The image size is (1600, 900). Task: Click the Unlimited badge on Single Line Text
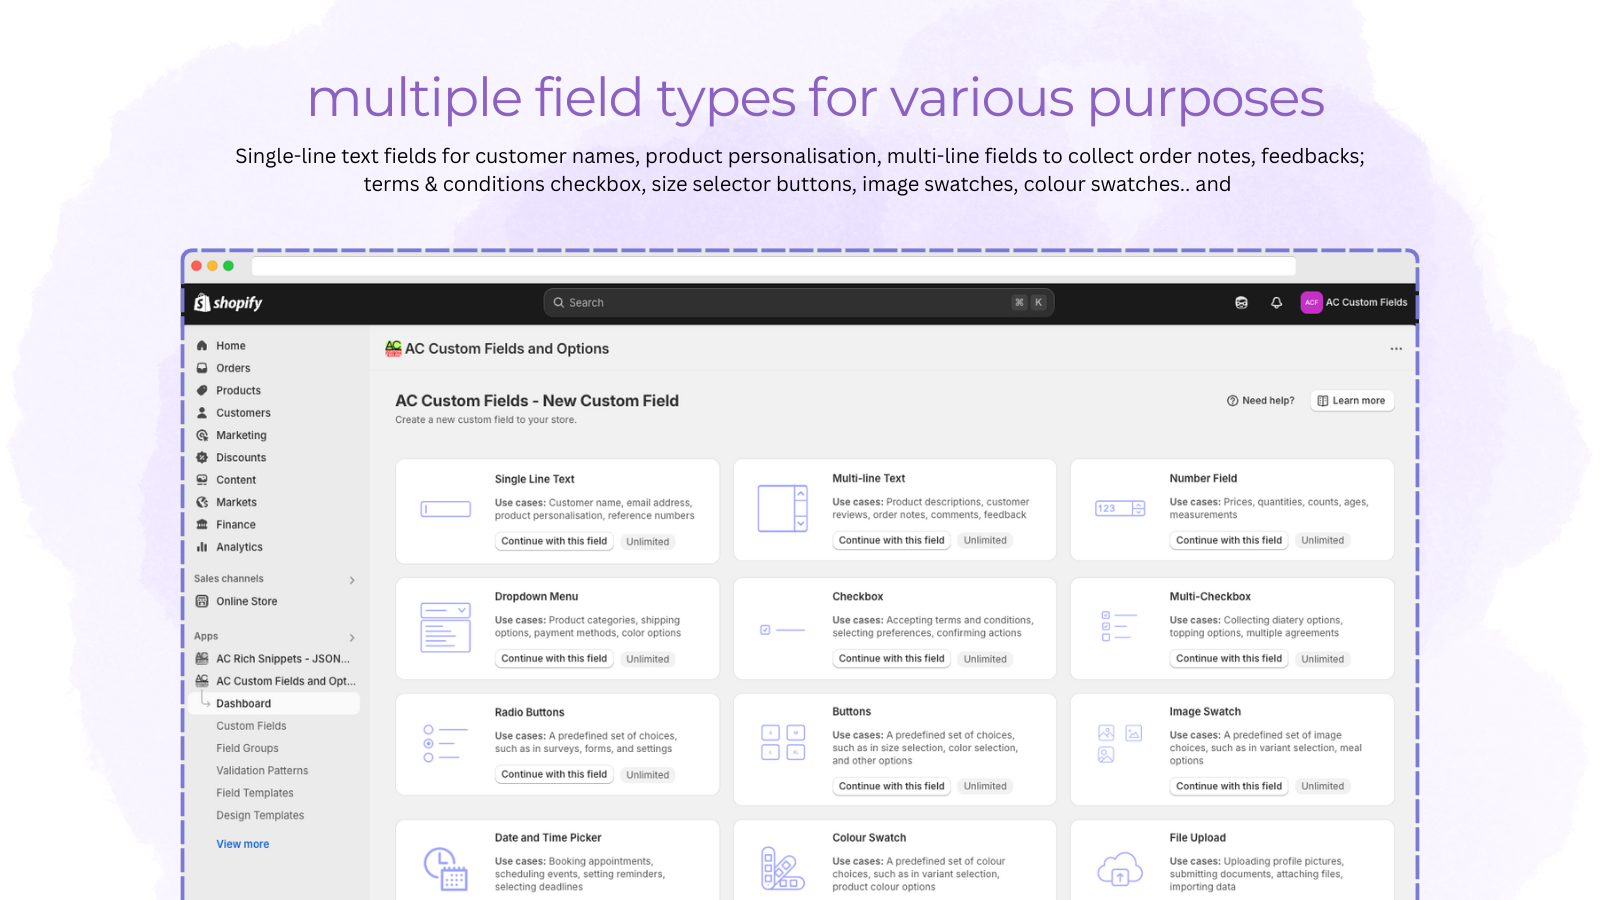[x=648, y=542]
